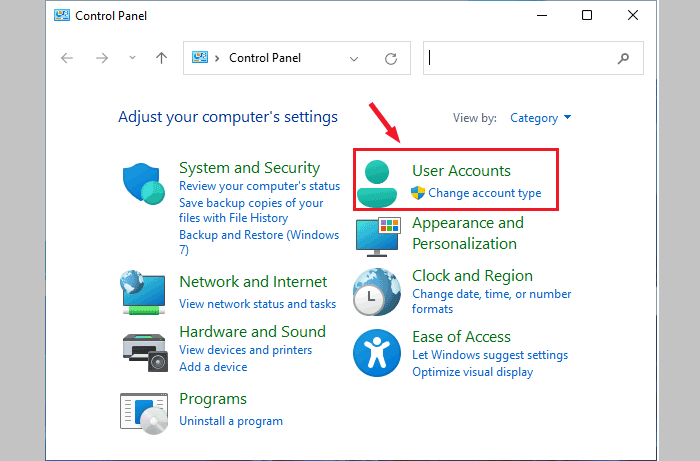Open the Hardware and Sound heading
This screenshot has width=700, height=461.
252,332
